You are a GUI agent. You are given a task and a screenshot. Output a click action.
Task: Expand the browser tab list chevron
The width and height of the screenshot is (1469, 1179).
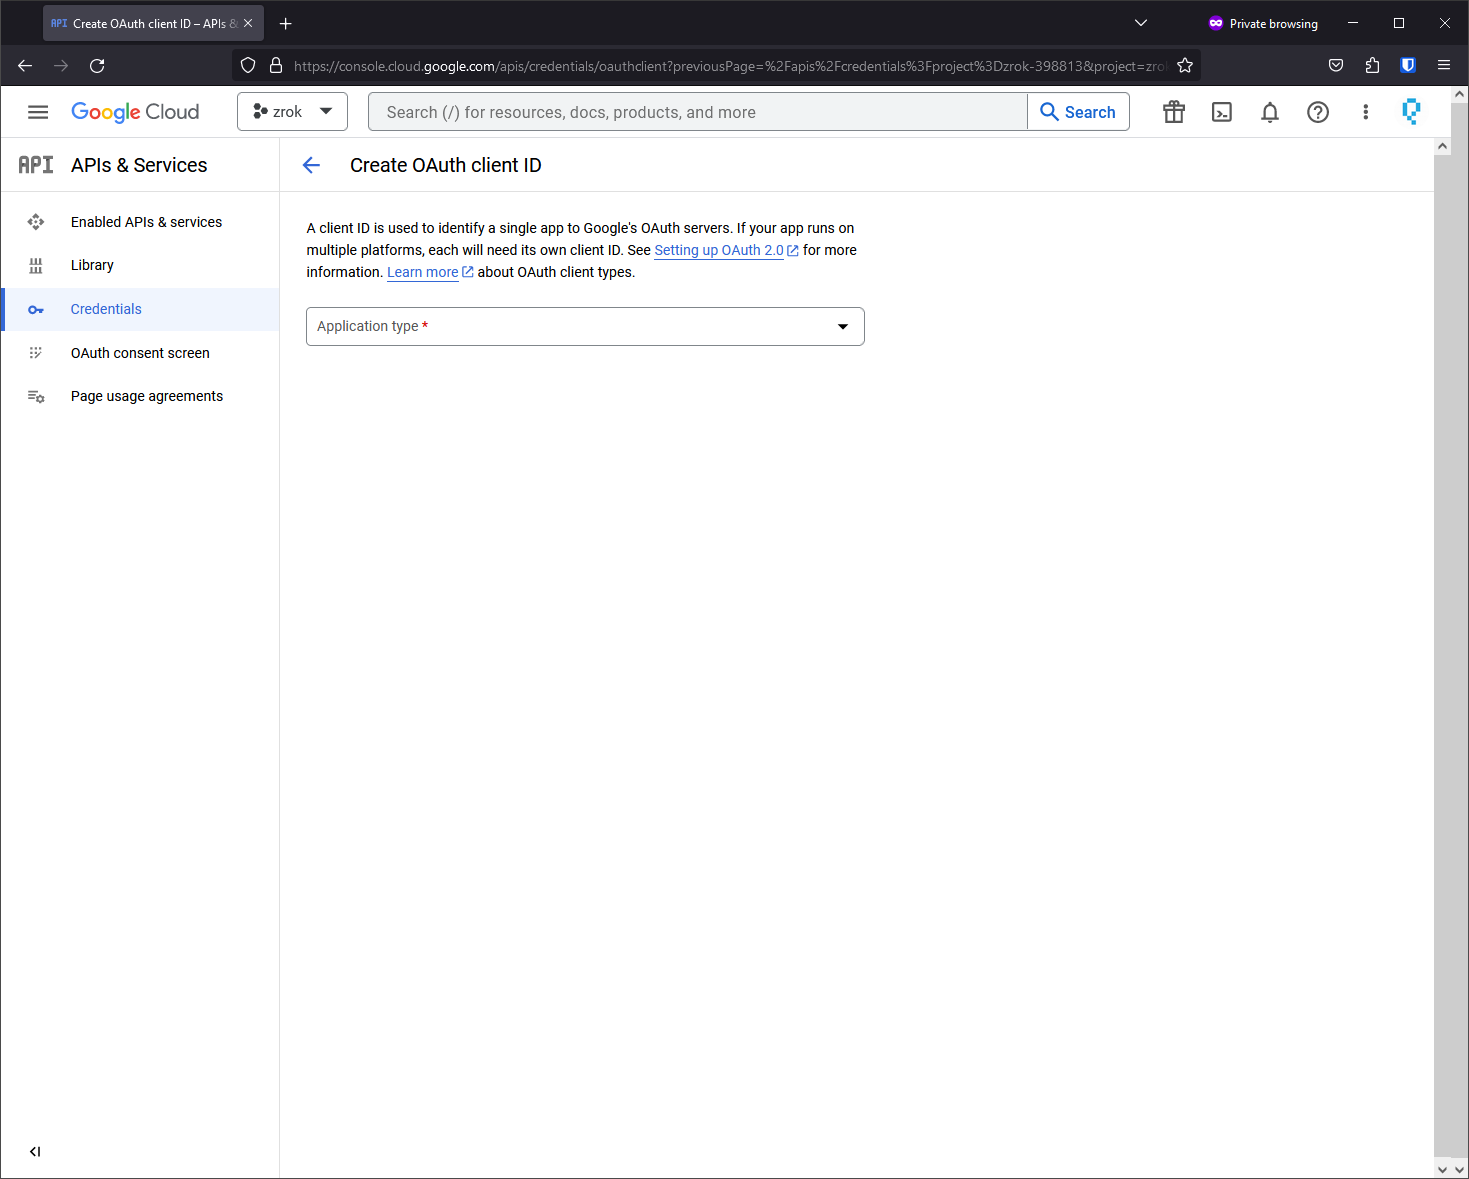click(x=1140, y=23)
